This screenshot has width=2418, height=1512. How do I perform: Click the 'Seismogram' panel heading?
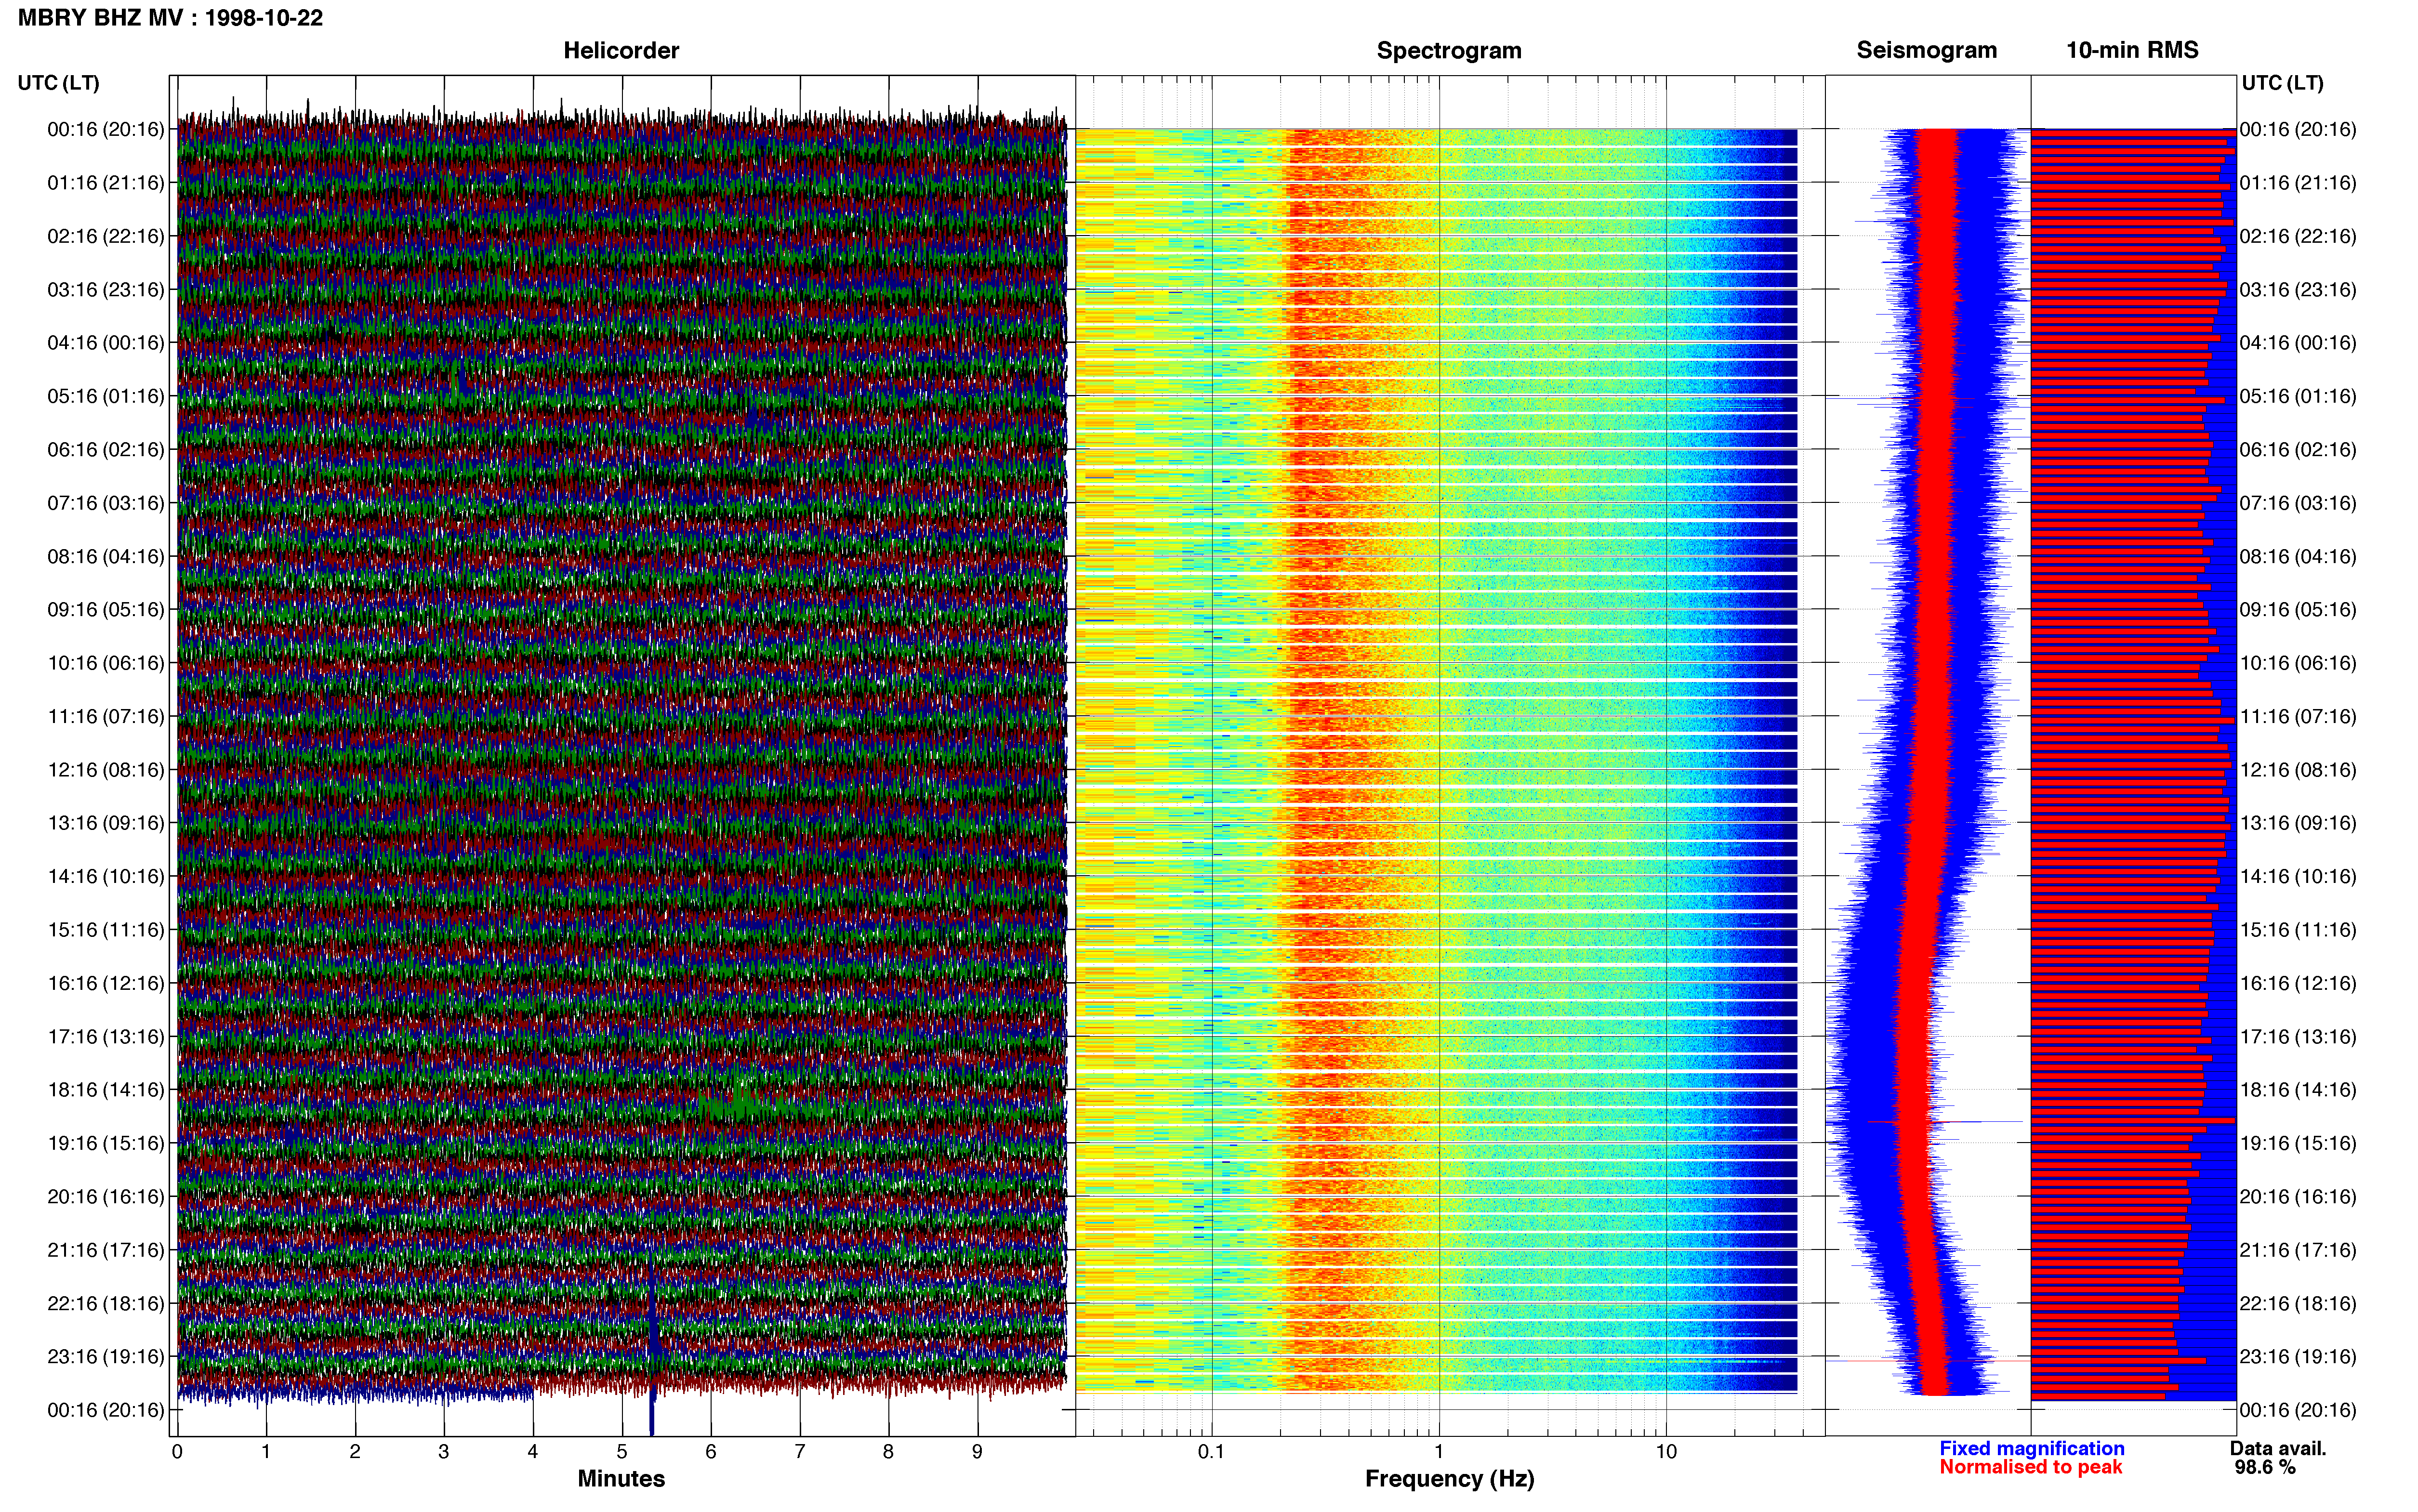pyautogui.click(x=1926, y=50)
